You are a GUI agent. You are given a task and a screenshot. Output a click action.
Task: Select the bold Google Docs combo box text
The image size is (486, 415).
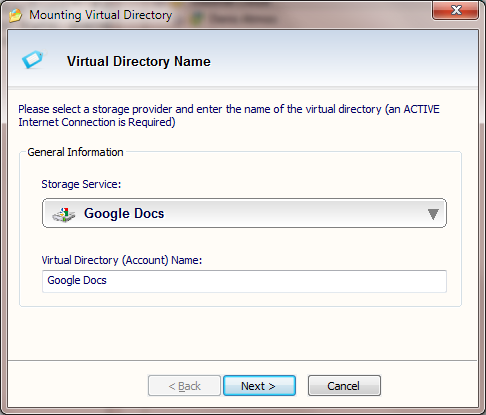point(124,213)
